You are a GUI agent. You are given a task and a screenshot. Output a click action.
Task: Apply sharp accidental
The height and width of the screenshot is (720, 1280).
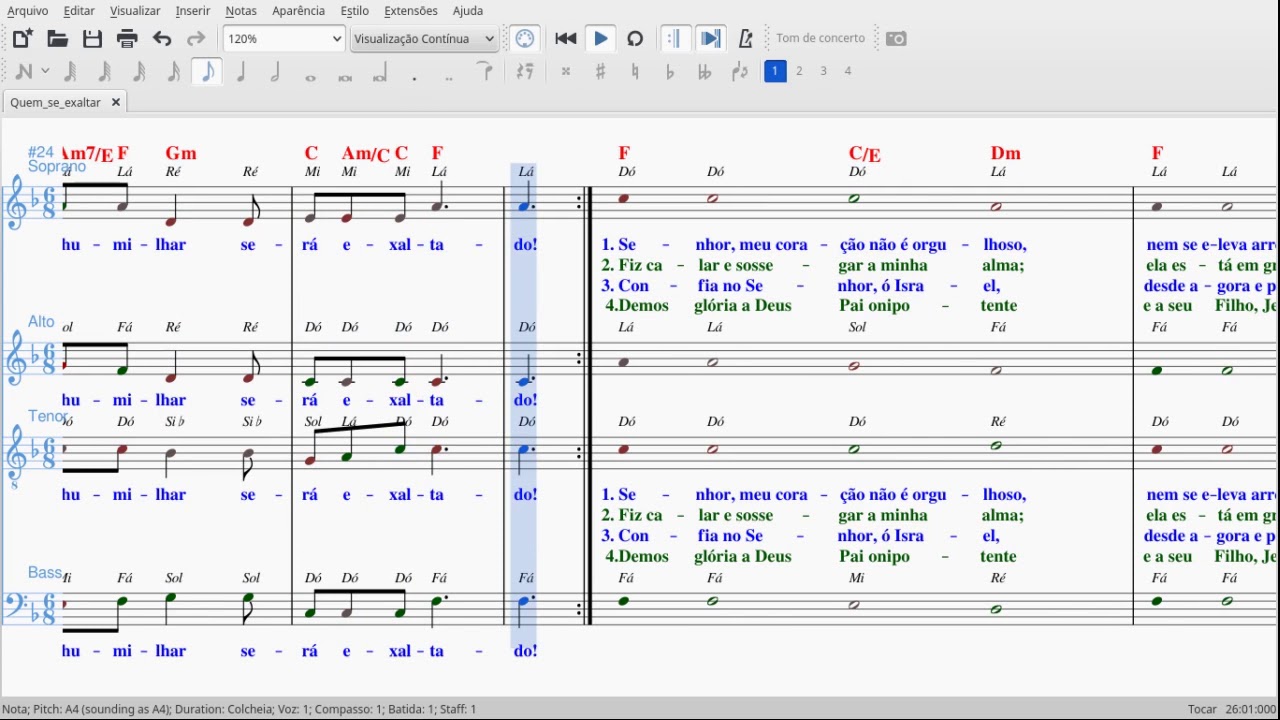tap(600, 71)
